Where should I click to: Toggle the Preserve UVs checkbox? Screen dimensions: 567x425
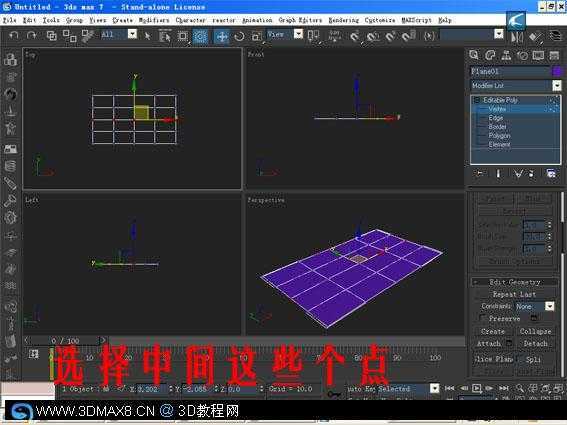(483, 318)
